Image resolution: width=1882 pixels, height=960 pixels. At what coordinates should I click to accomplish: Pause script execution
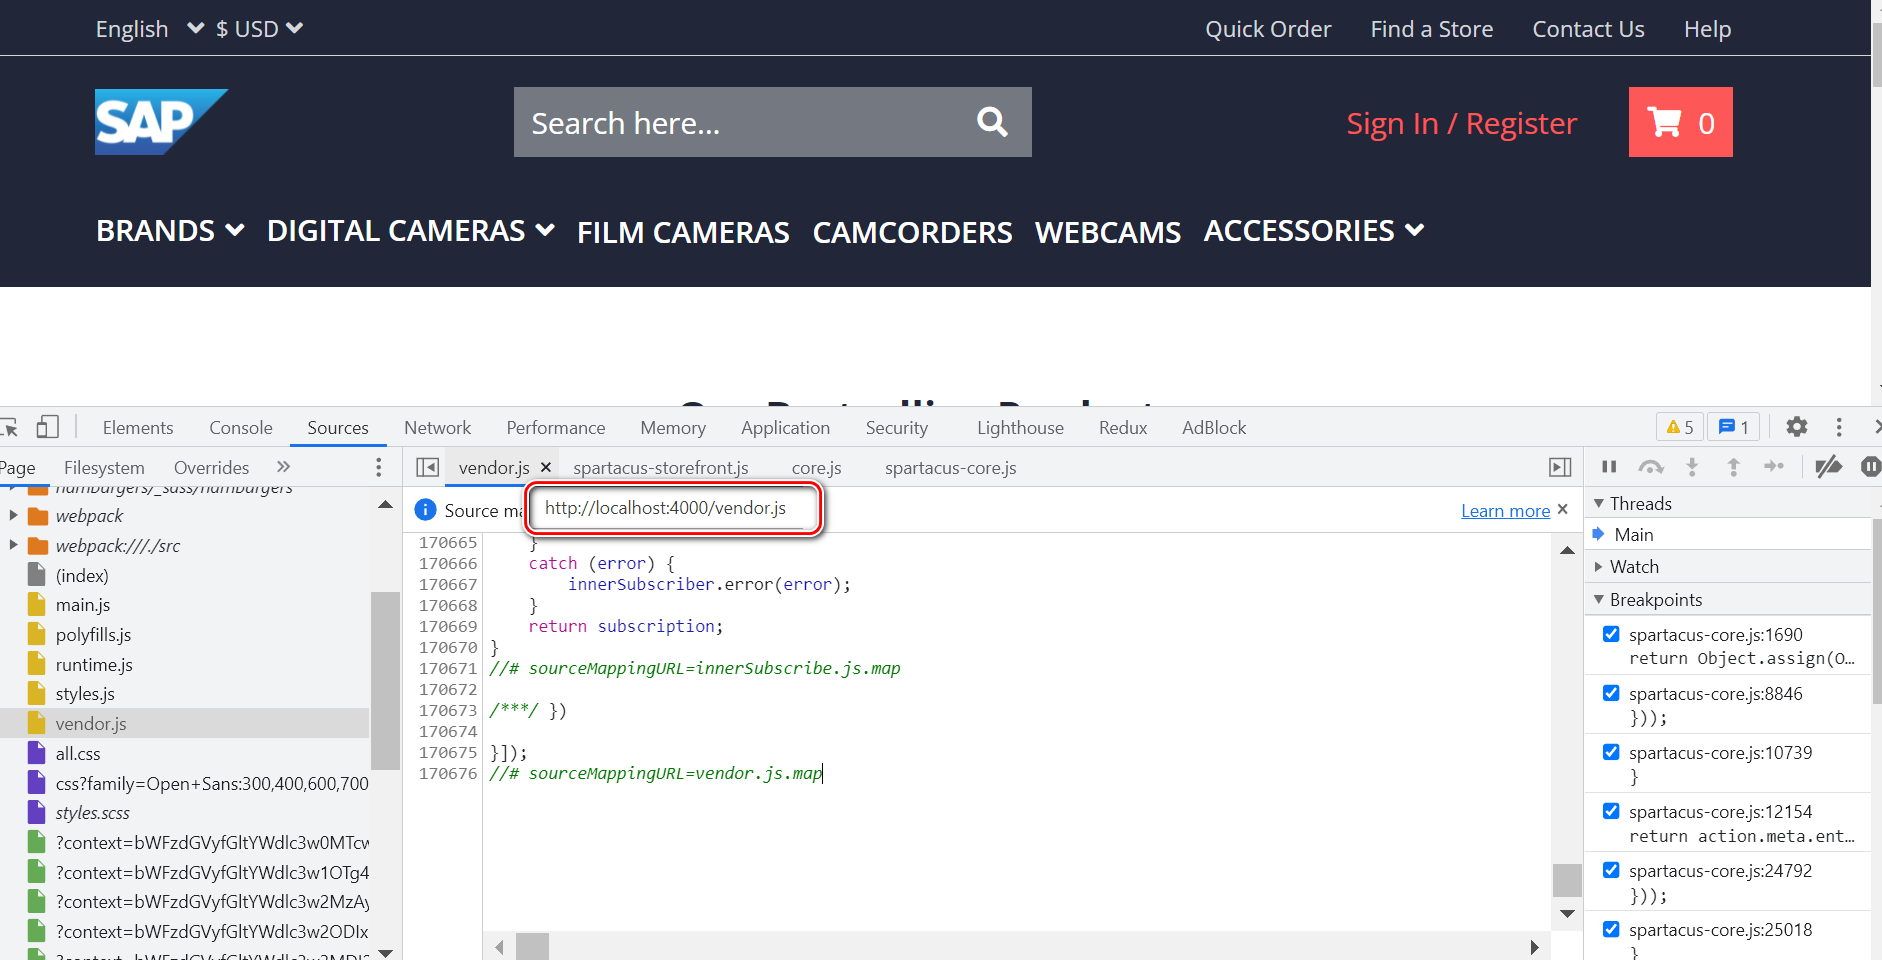coord(1609,467)
